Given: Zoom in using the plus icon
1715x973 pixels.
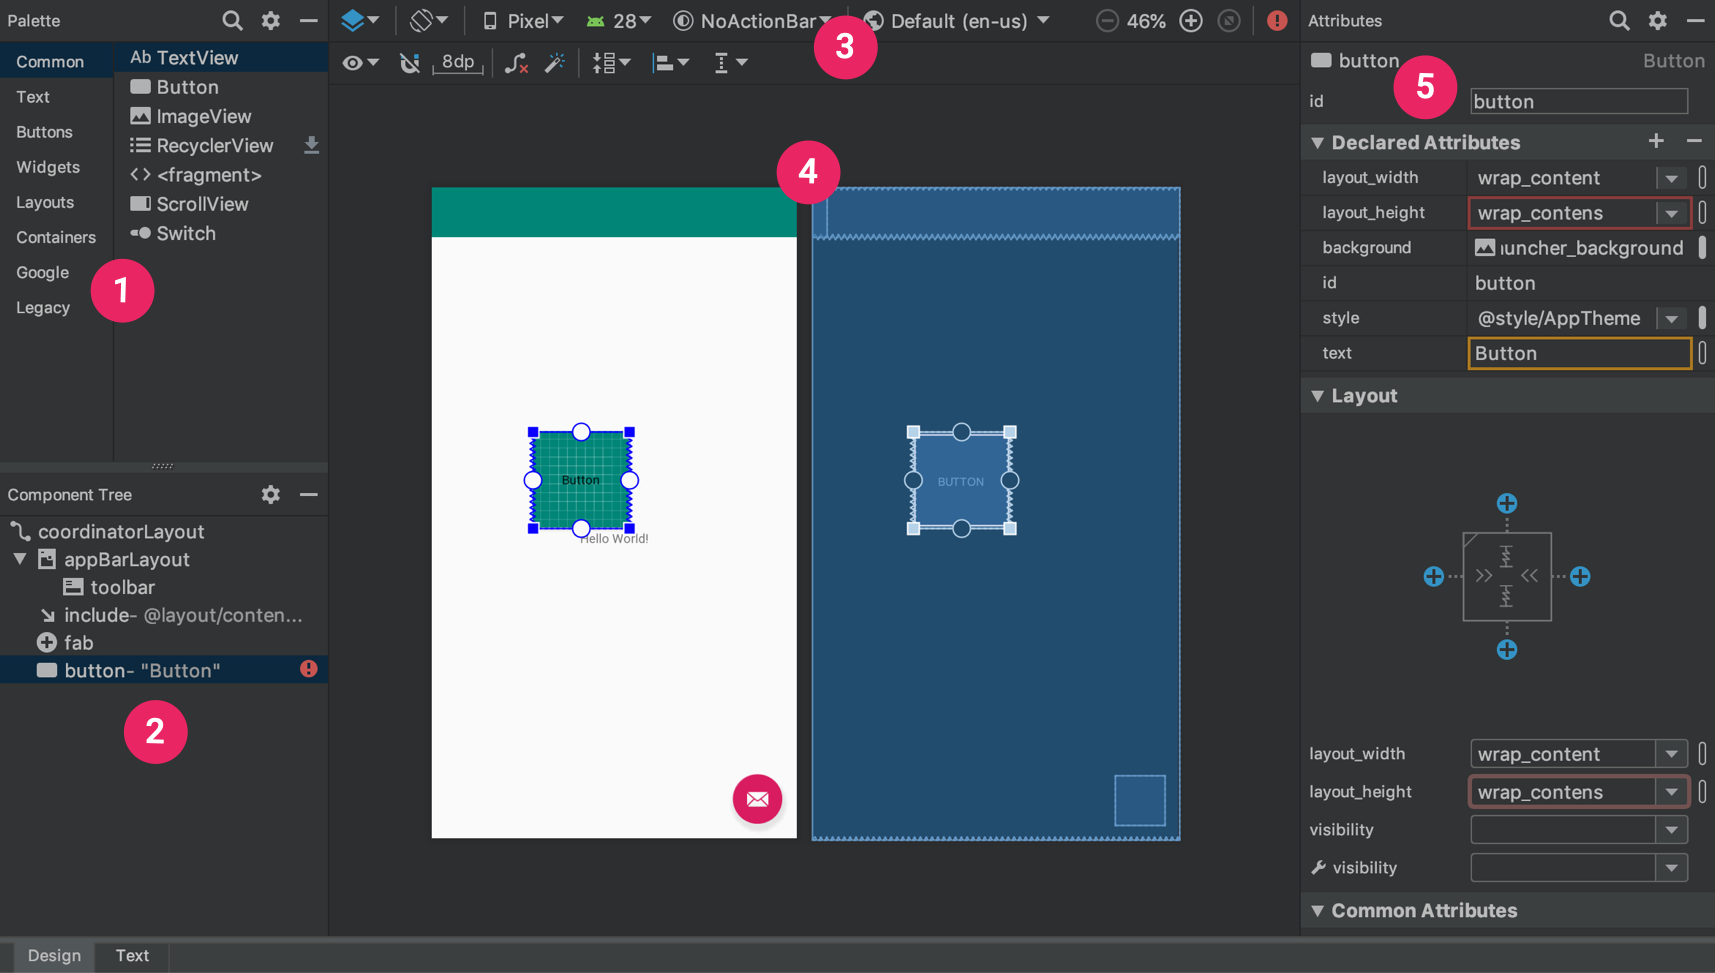Looking at the screenshot, I should tap(1190, 19).
